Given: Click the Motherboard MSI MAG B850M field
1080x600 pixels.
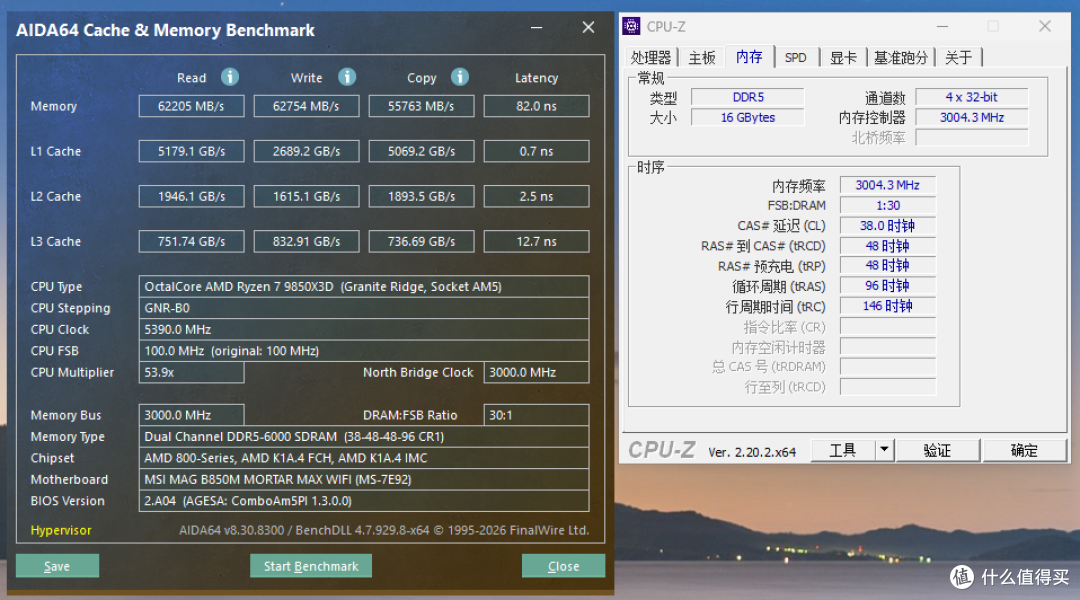Looking at the screenshot, I should (x=364, y=479).
